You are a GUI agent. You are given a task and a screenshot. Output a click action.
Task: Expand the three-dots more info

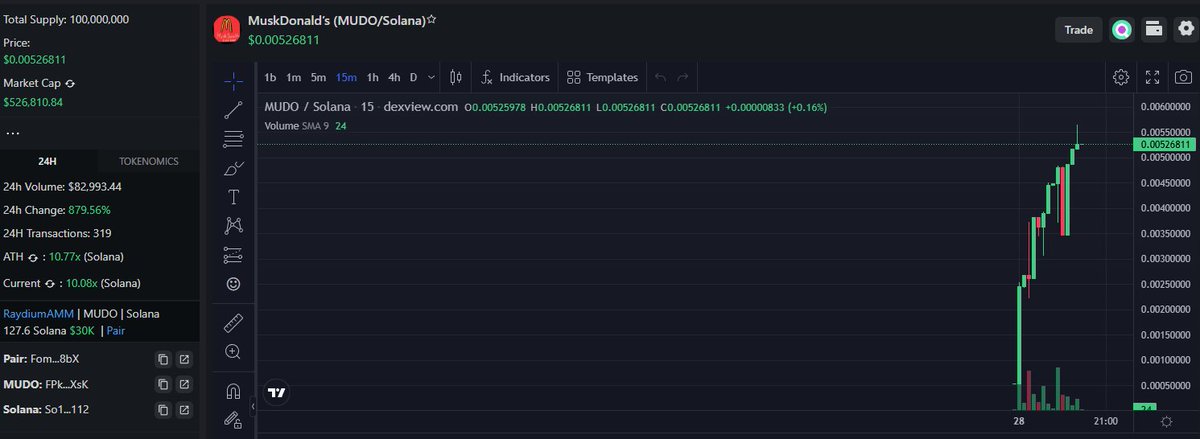tap(13, 132)
